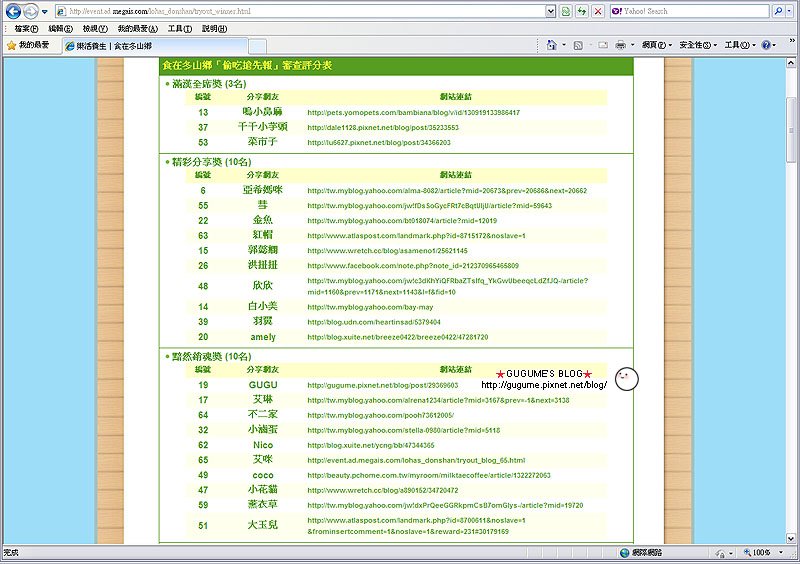The image size is (800, 564).
Task: Click the RSS feeds icon
Action: coord(578,45)
